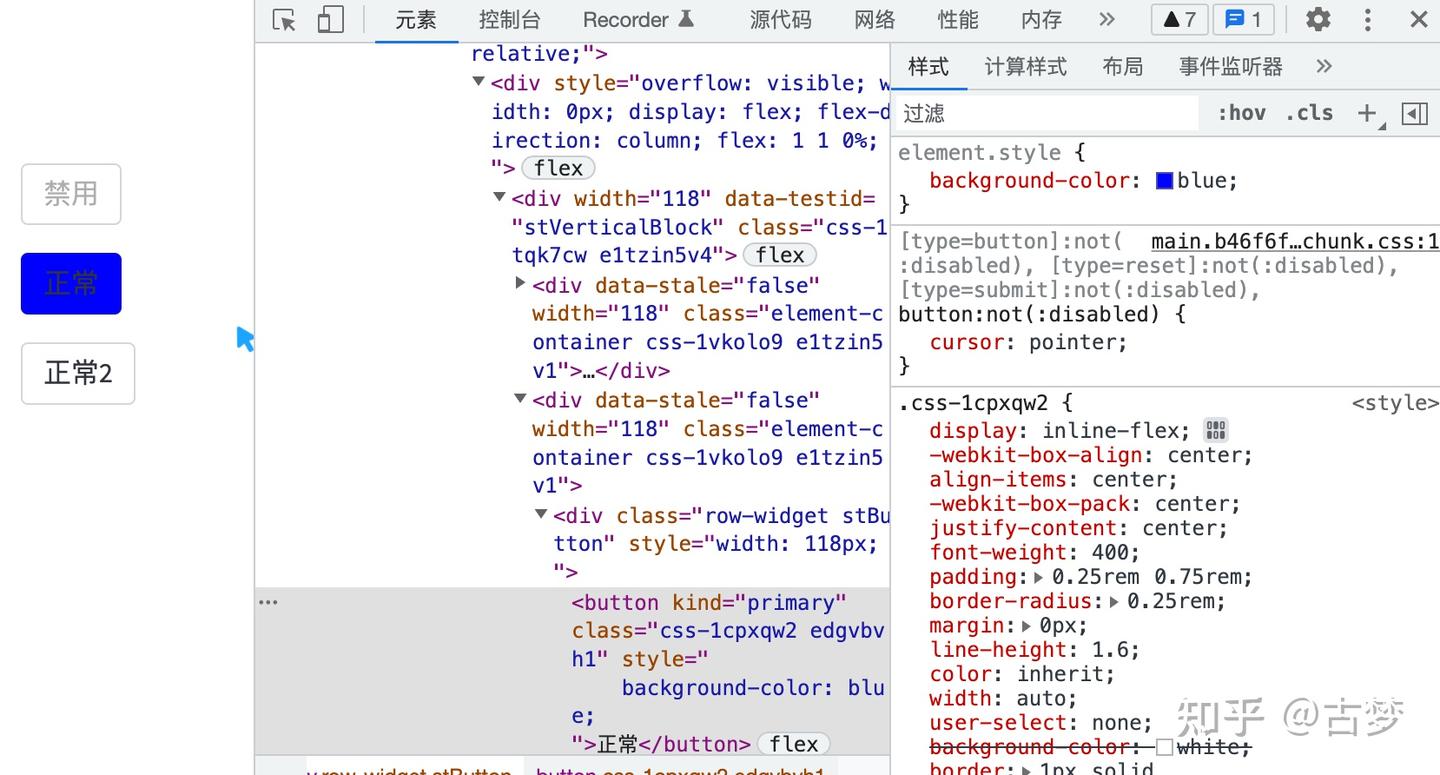The width and height of the screenshot is (1440, 775).
Task: Open the customize DevTools three-dot menu
Action: 1367,19
